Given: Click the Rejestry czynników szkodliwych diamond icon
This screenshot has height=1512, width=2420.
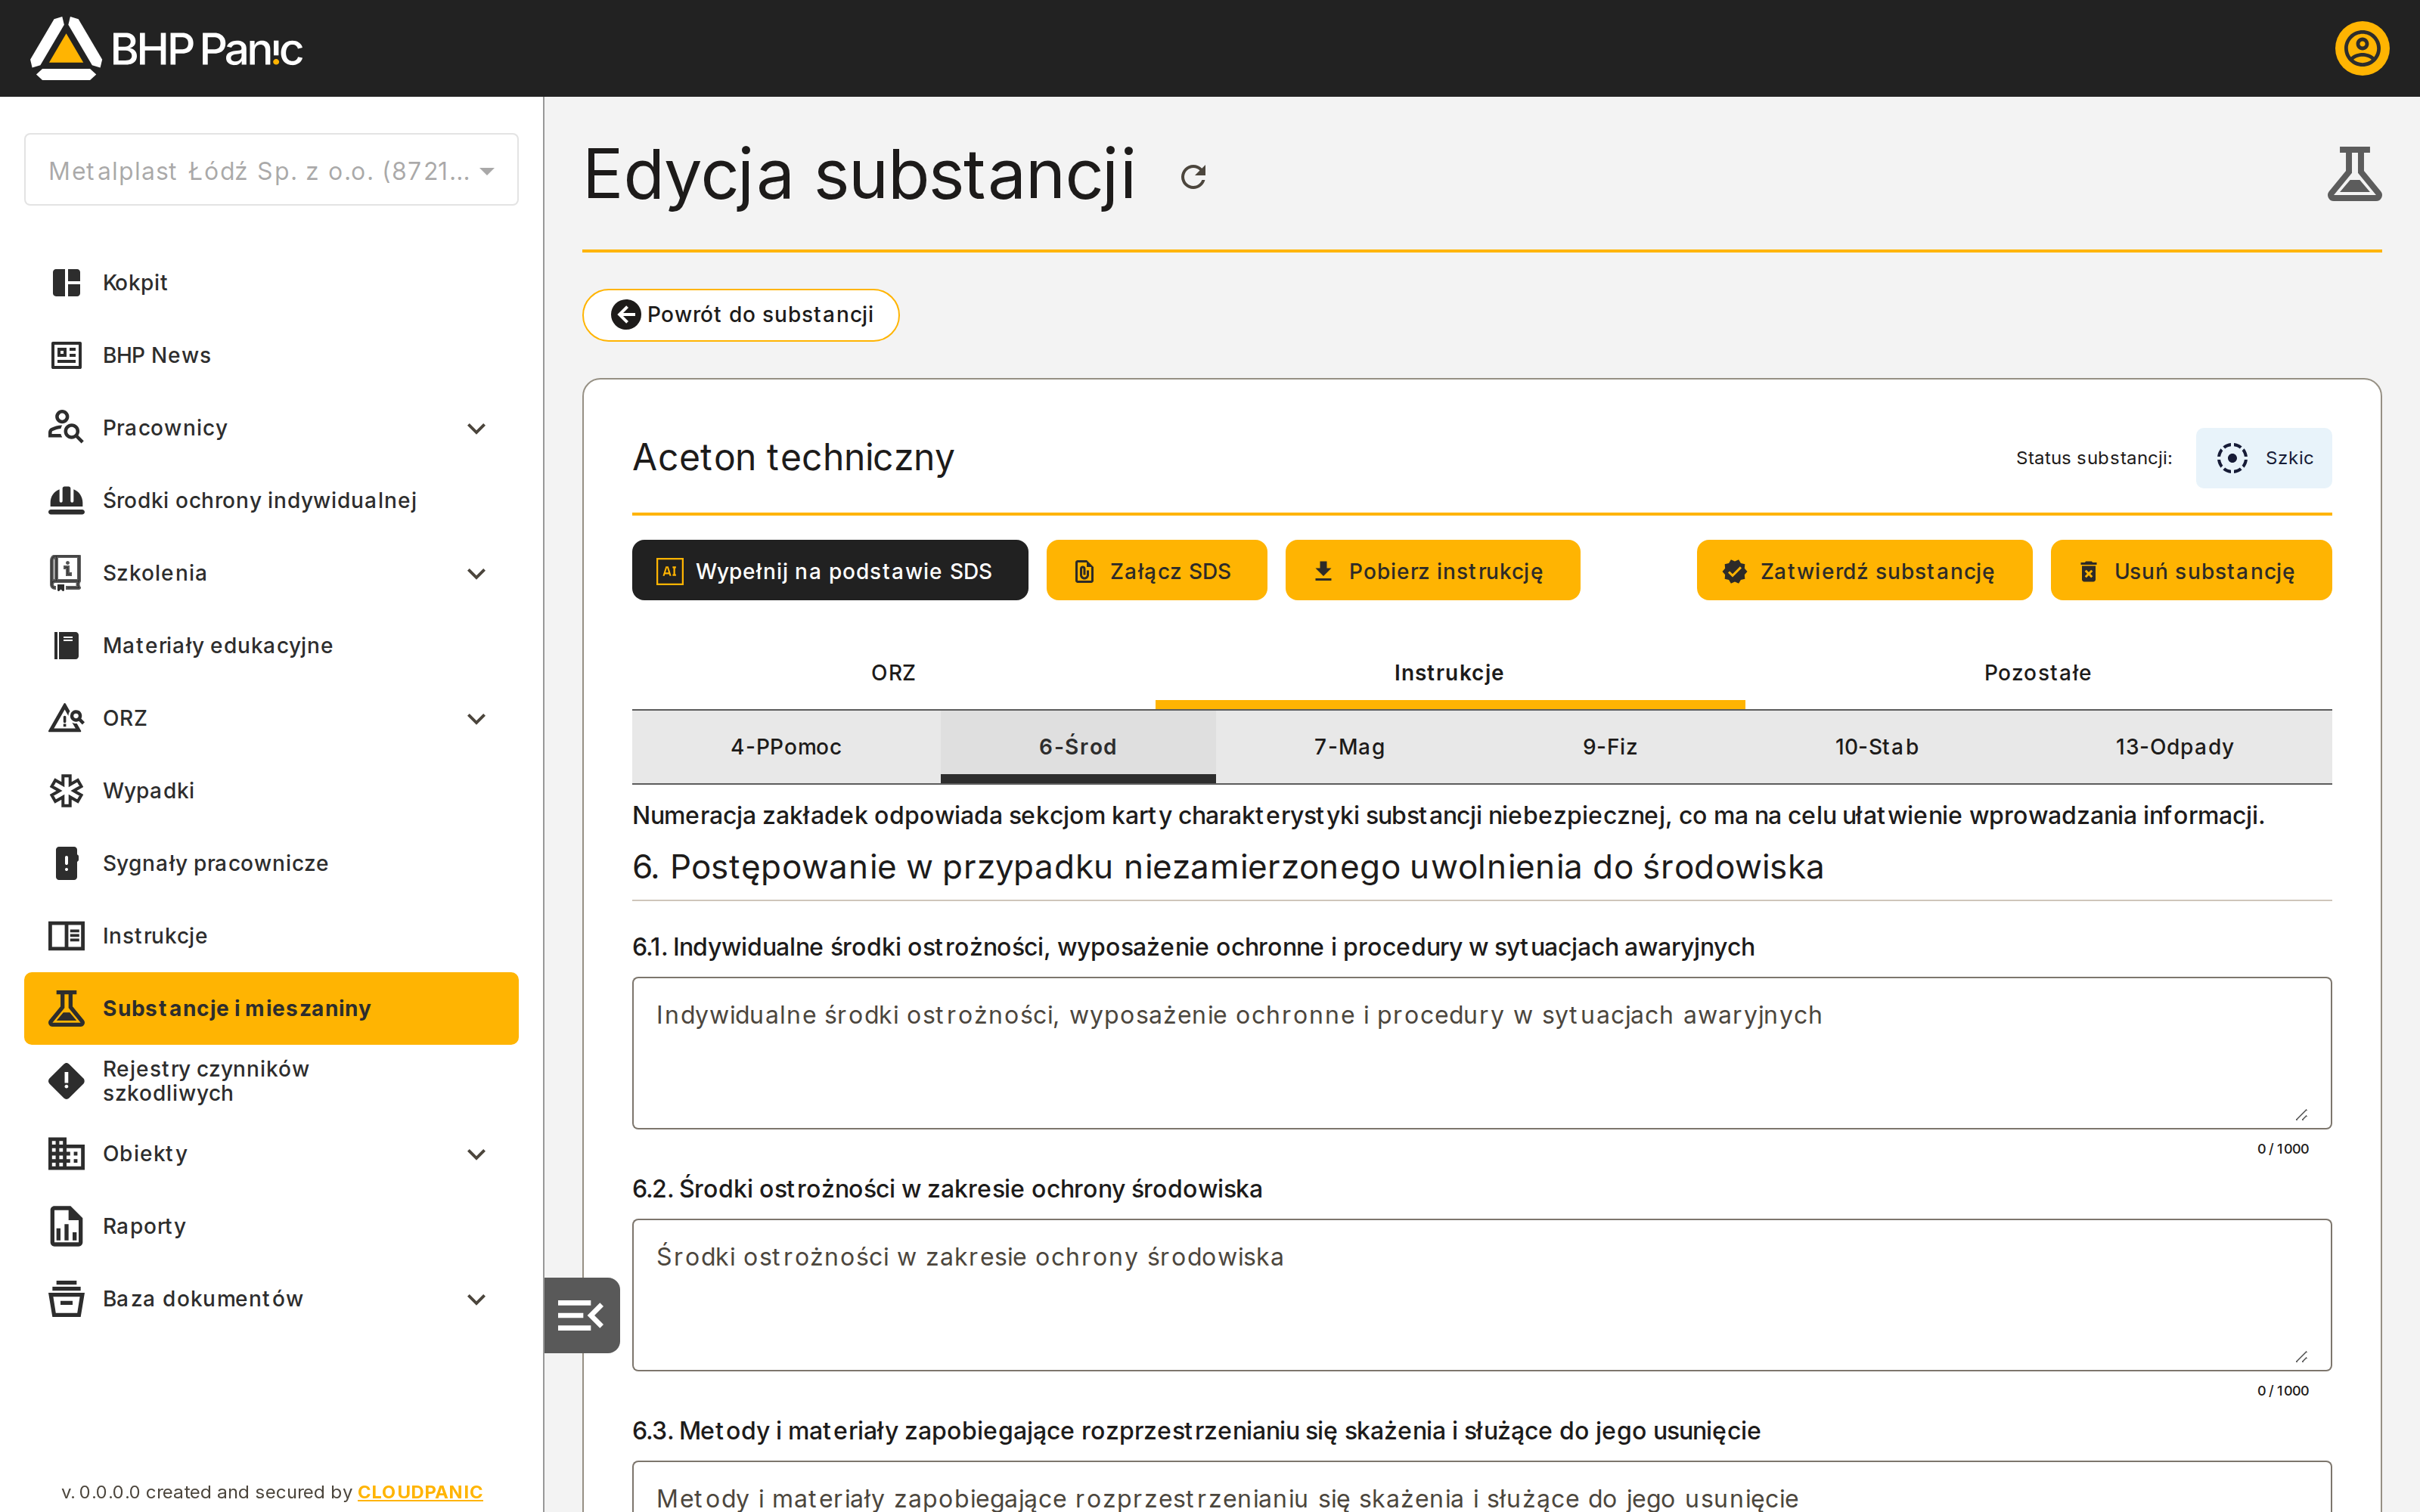Looking at the screenshot, I should point(66,1081).
